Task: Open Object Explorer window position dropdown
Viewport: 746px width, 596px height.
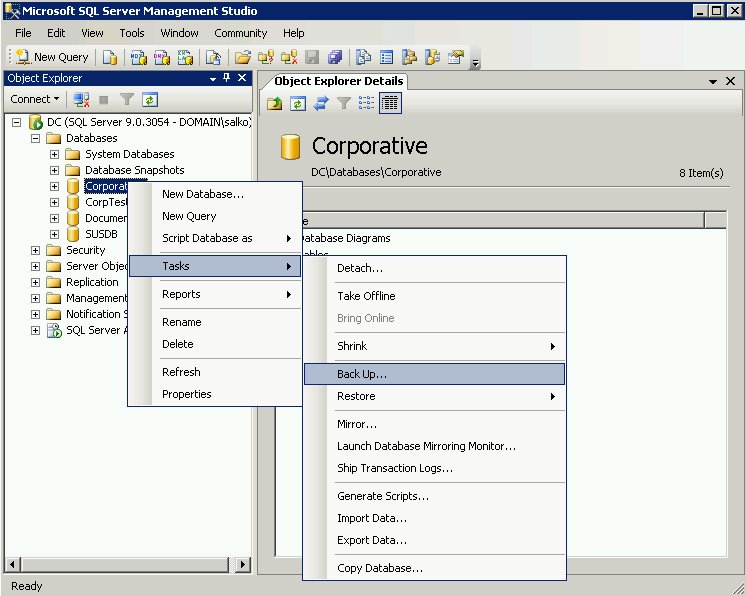Action: point(213,78)
